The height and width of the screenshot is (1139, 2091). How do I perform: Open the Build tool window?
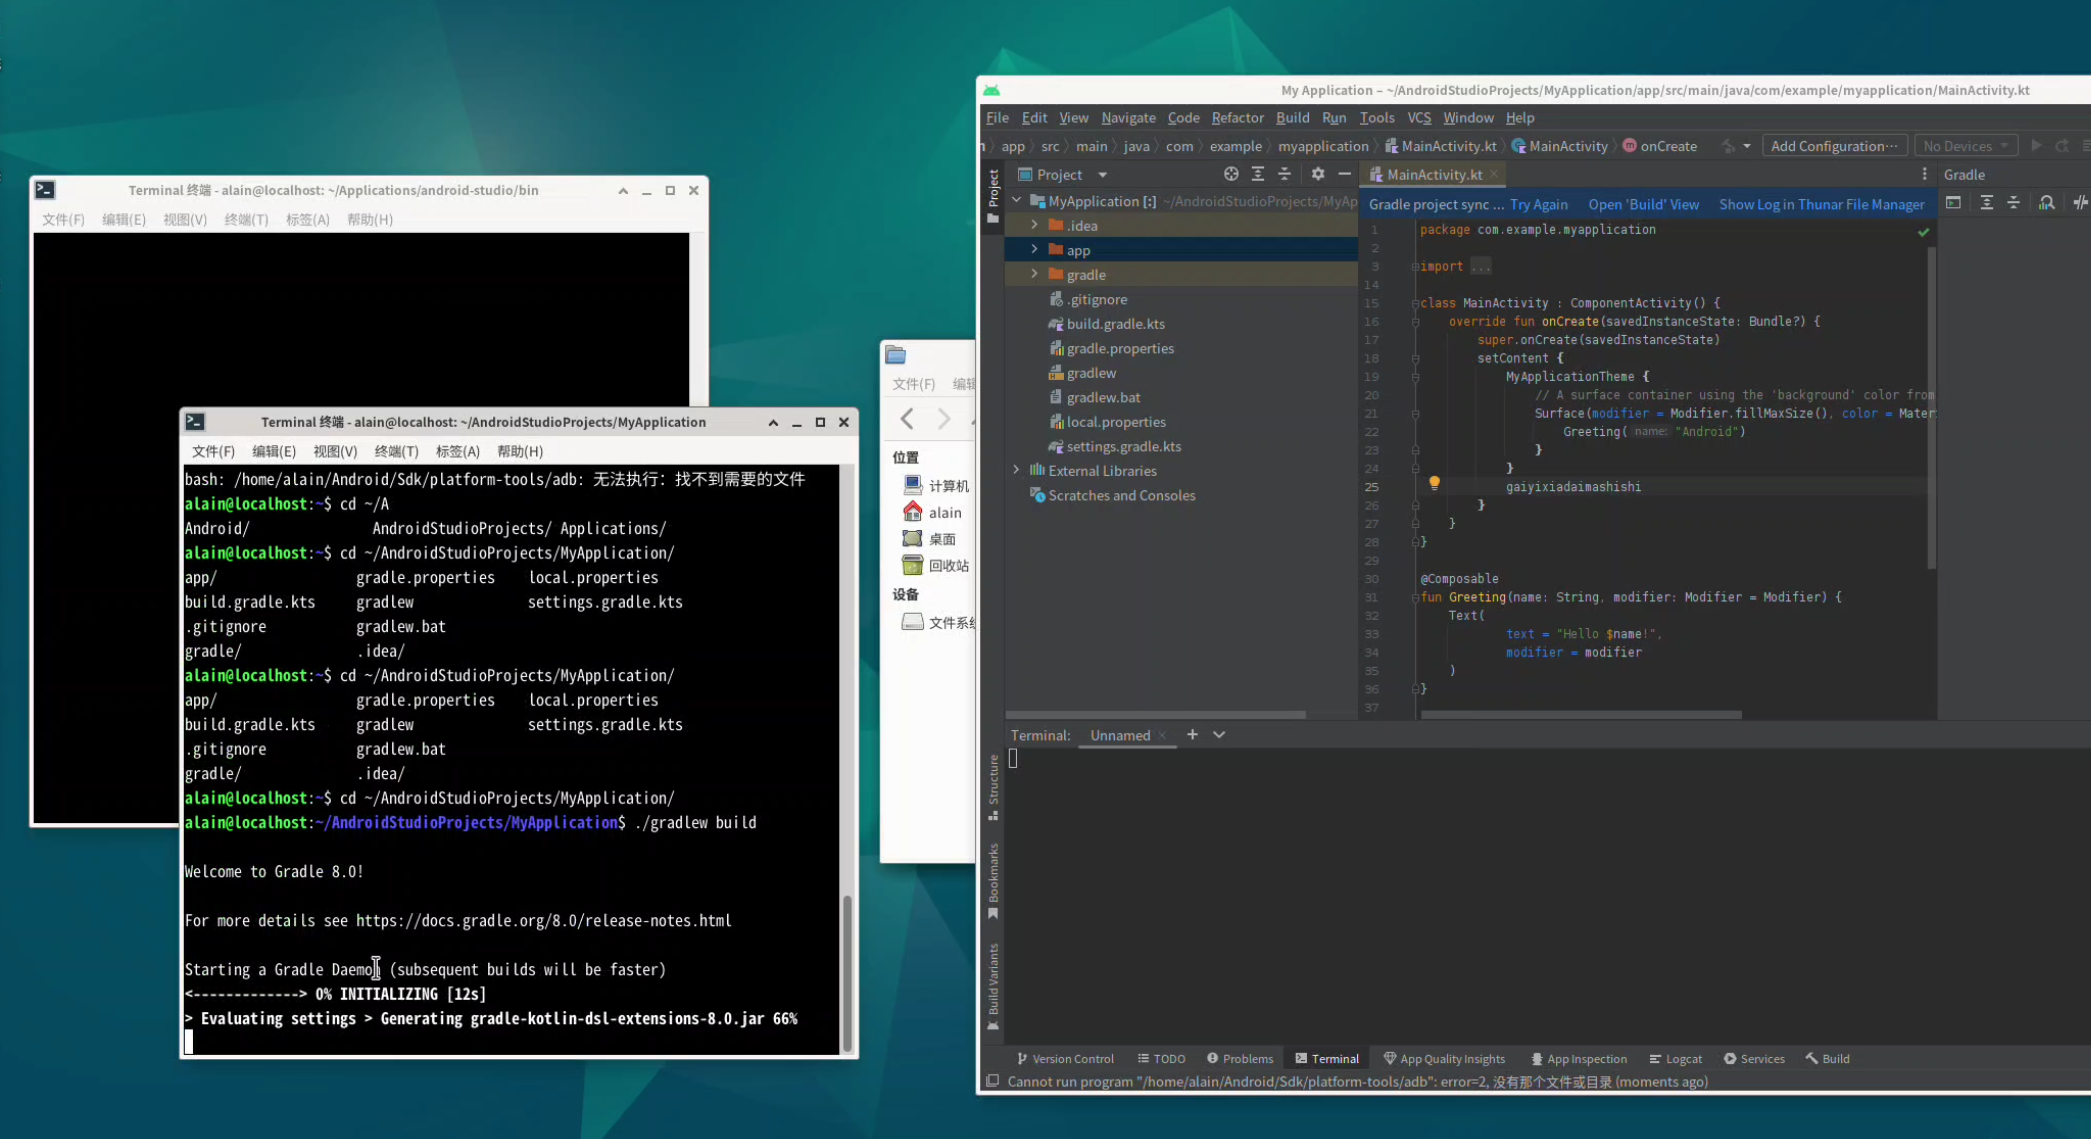1828,1059
